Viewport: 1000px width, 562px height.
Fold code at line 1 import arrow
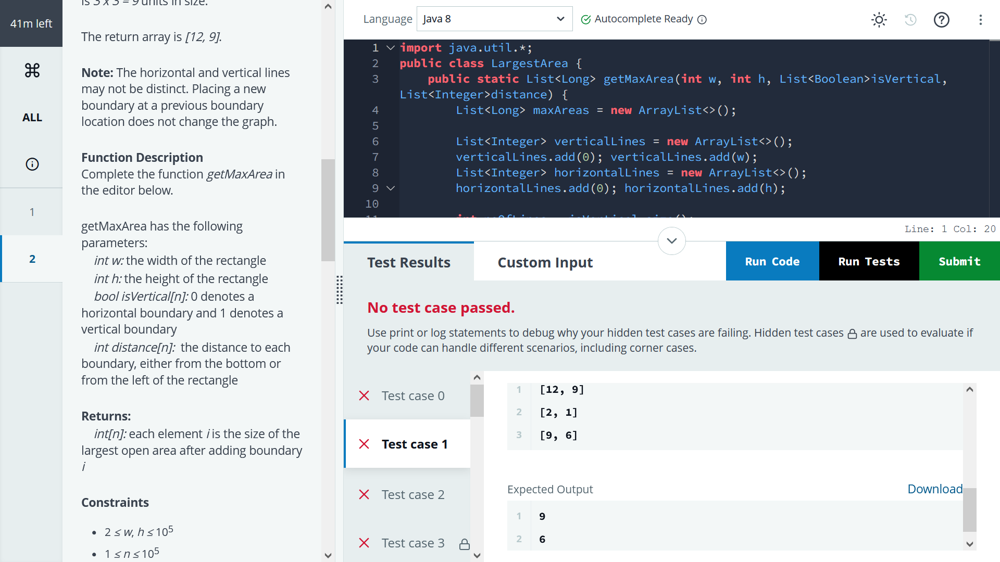(x=390, y=48)
